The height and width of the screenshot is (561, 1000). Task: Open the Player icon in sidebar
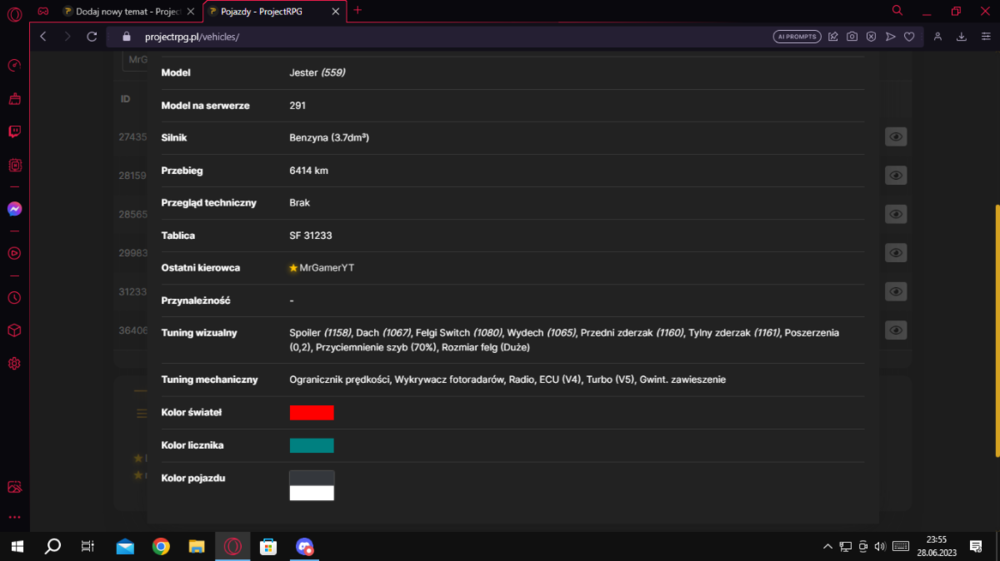[14, 254]
